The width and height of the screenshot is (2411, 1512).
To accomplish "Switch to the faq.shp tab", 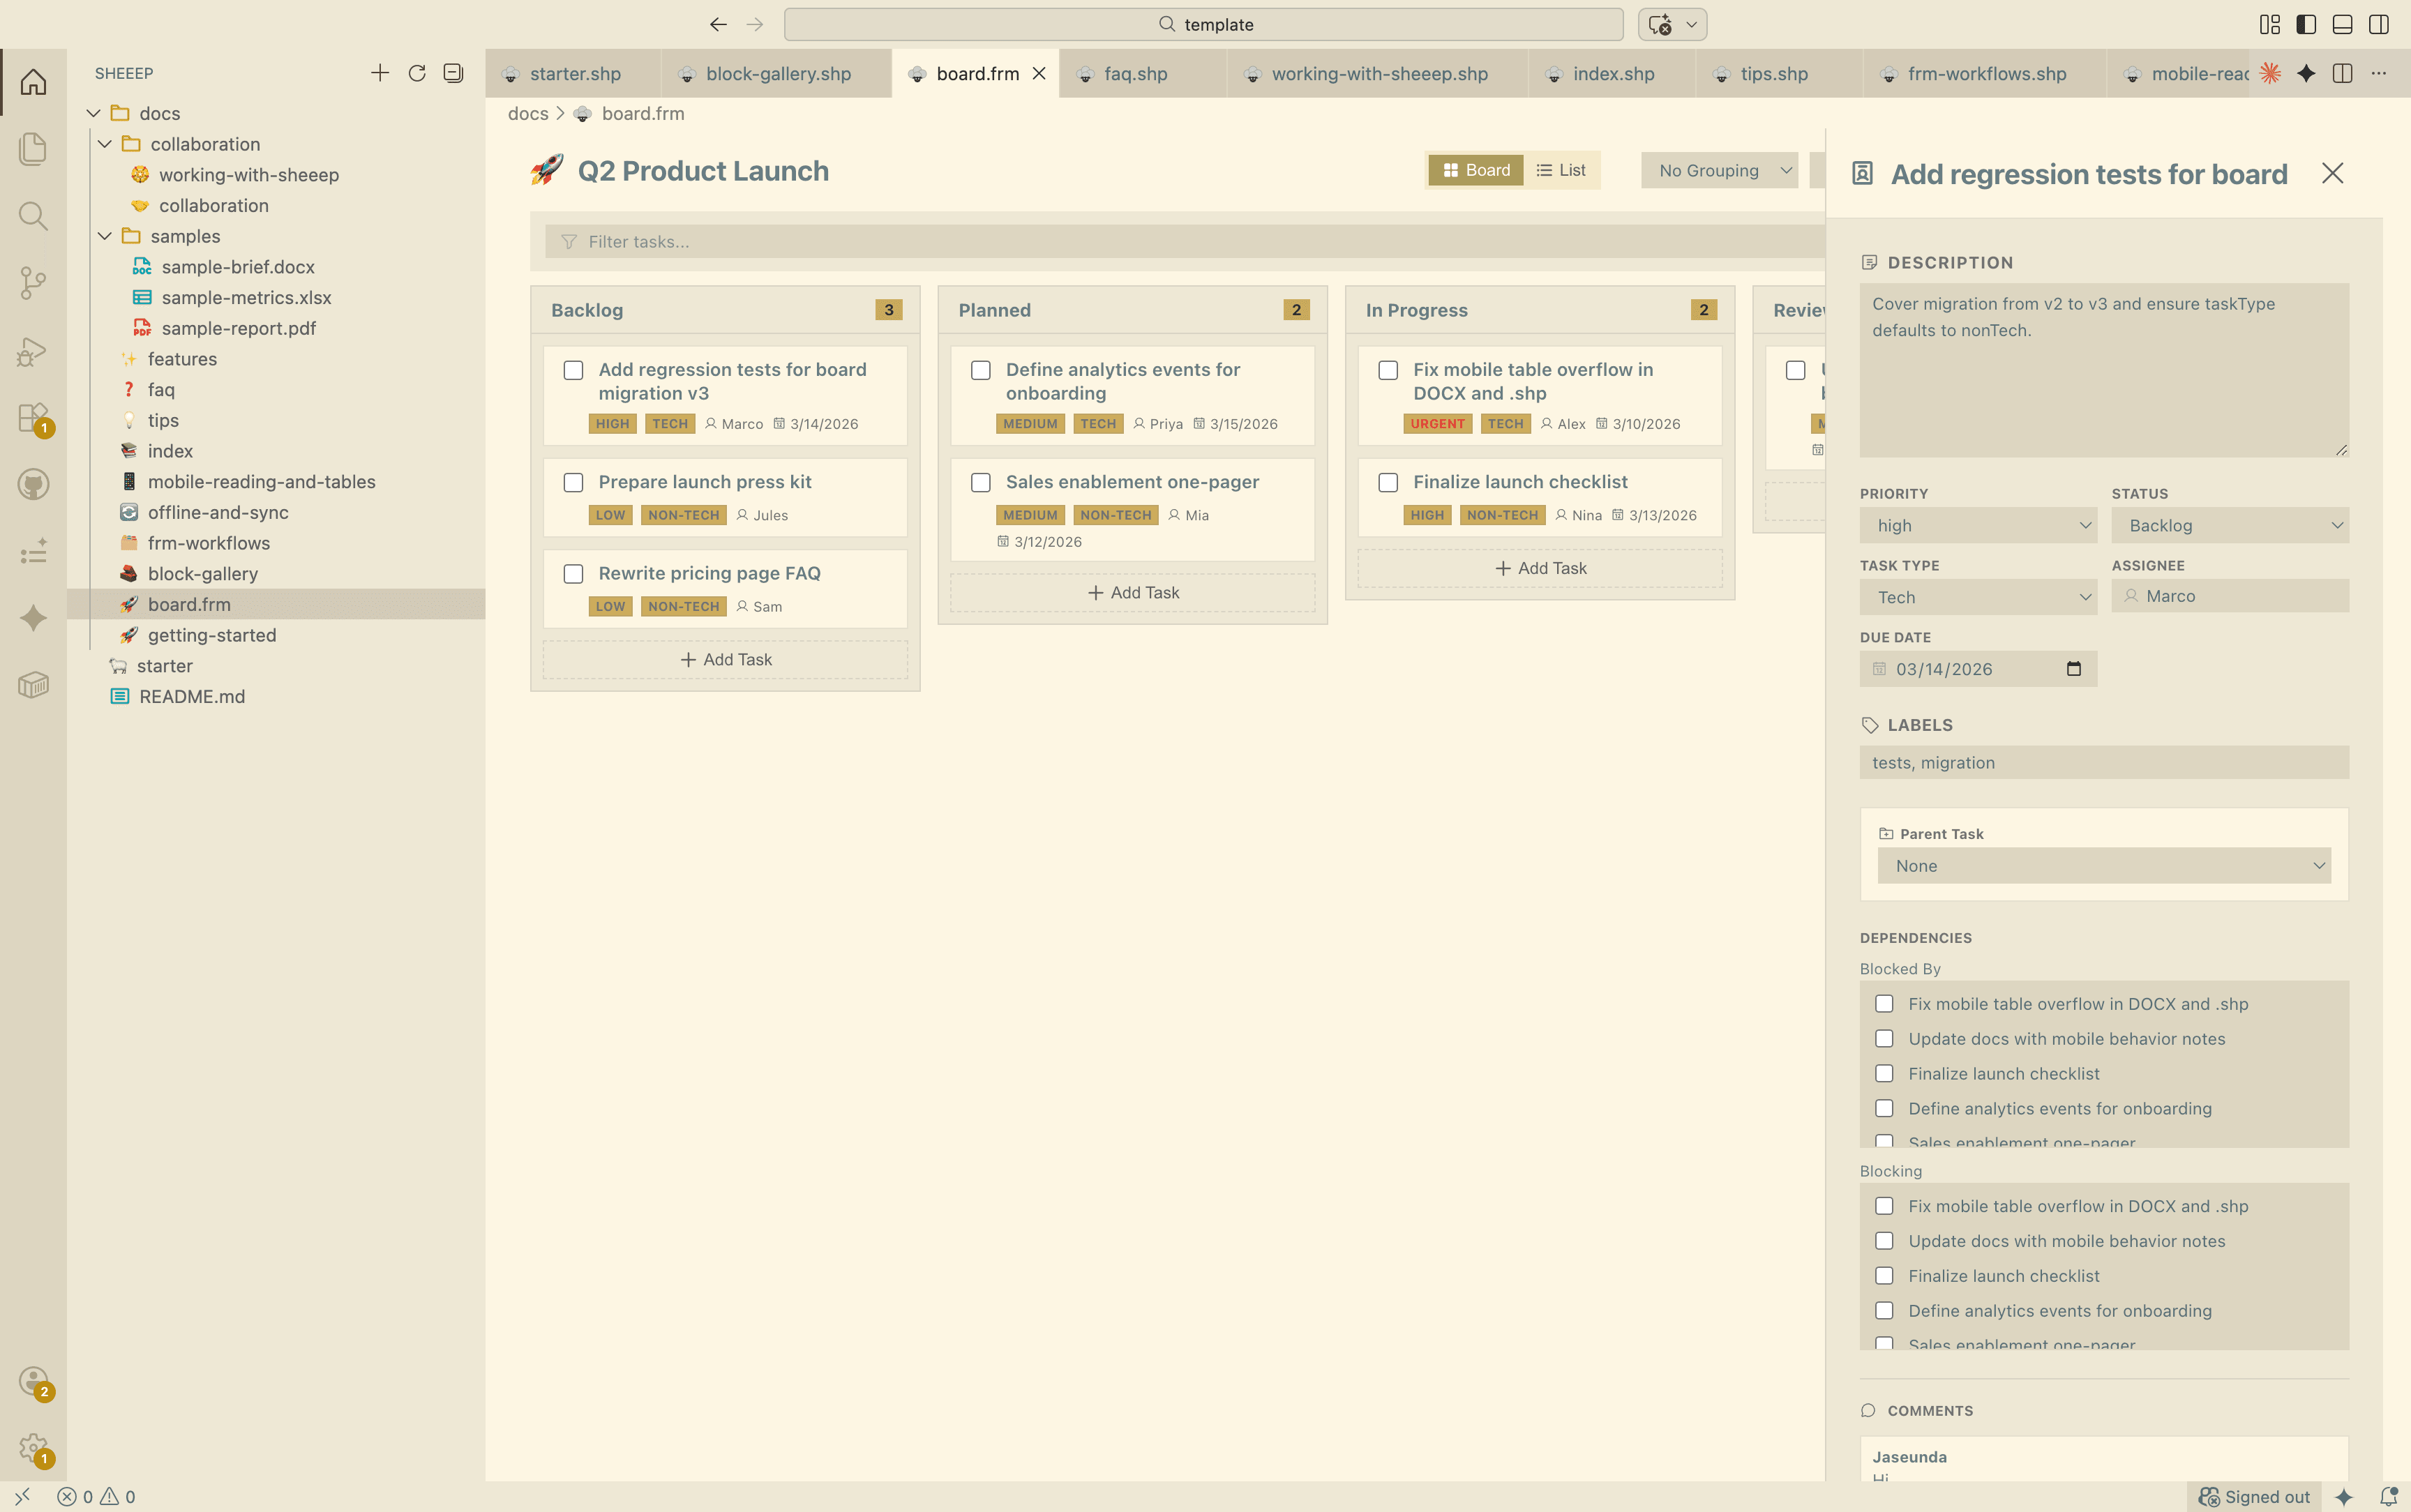I will point(1135,73).
